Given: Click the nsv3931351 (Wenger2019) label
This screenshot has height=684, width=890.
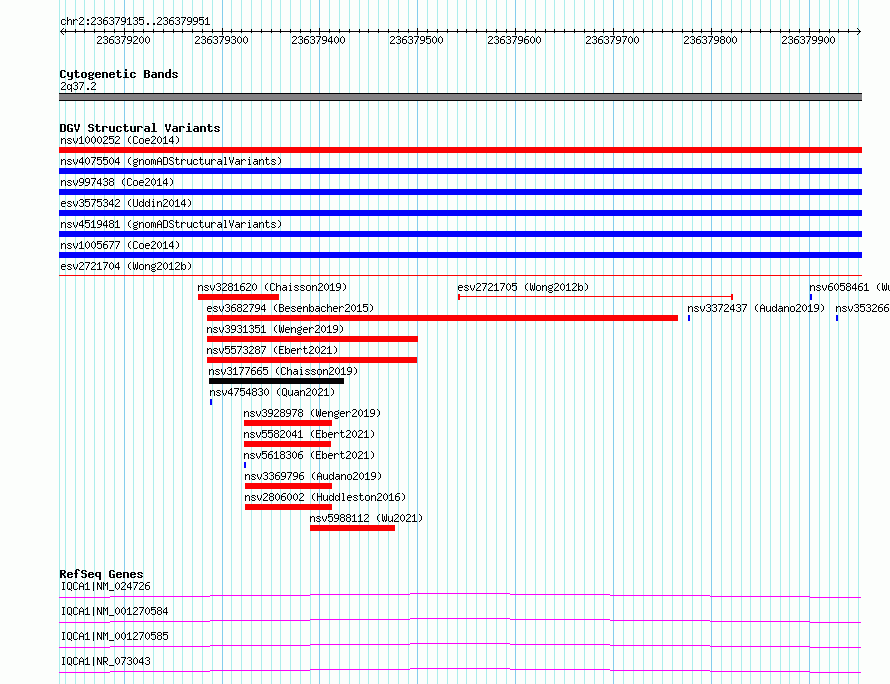Looking at the screenshot, I should (x=275, y=329).
